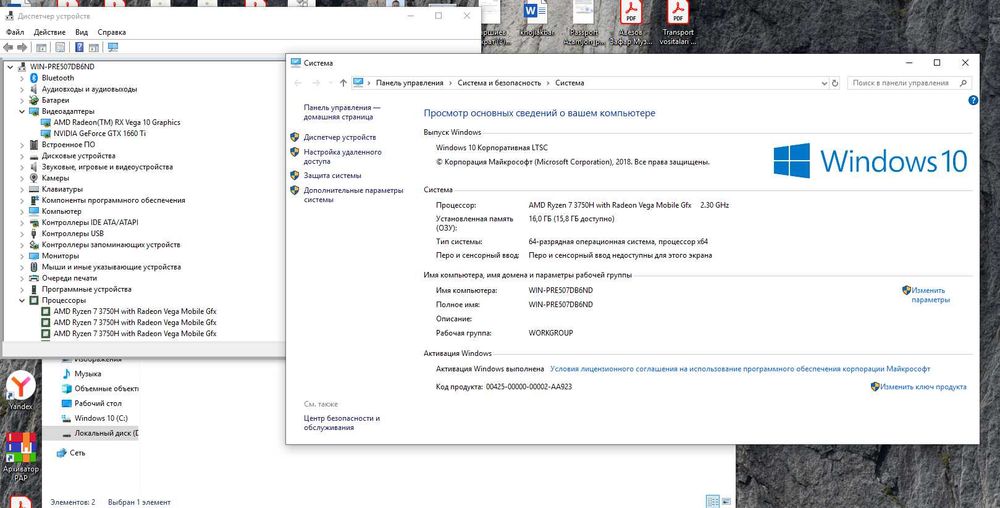Click Система и безопасность breadcrumb
This screenshot has height=508, width=1000.
tap(499, 83)
